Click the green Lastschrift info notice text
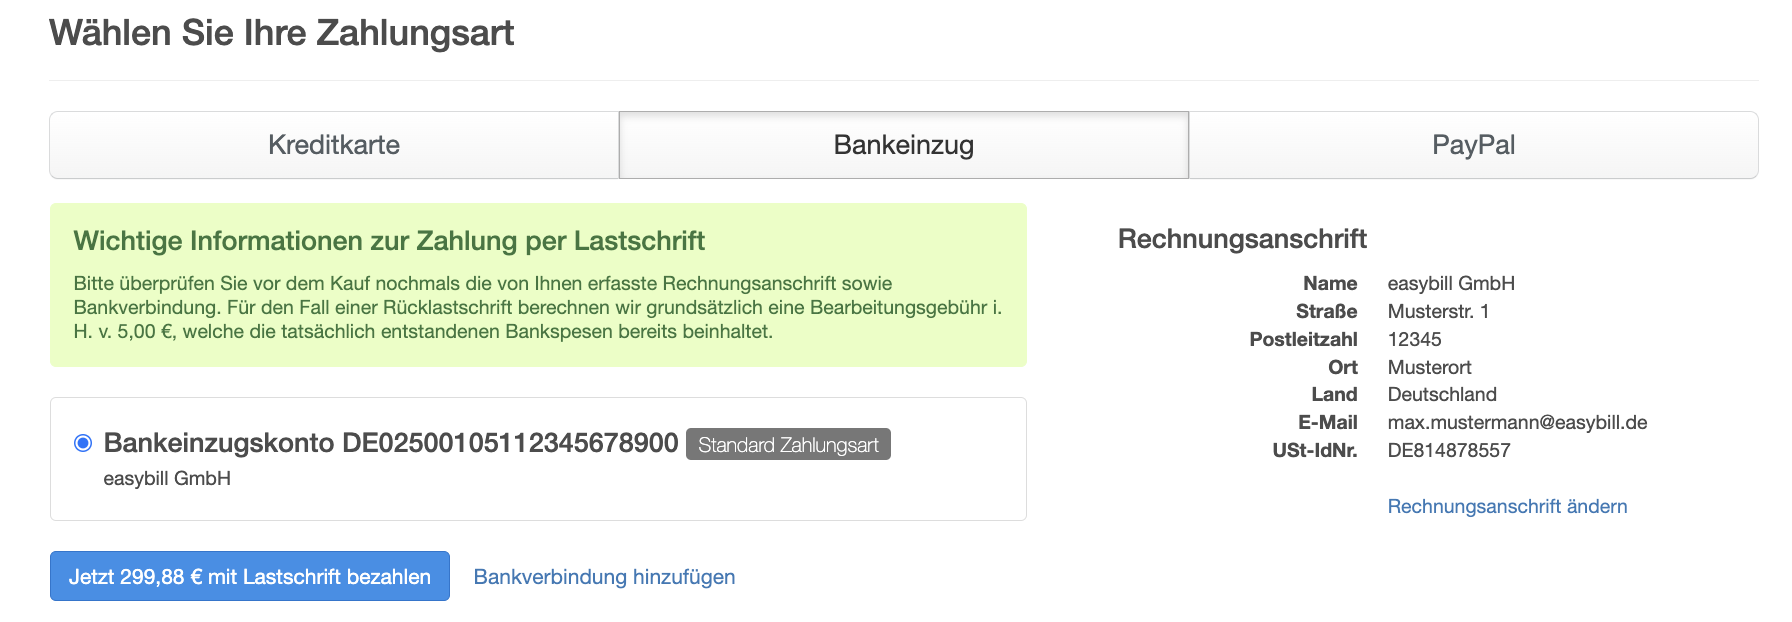This screenshot has width=1792, height=622. click(538, 307)
